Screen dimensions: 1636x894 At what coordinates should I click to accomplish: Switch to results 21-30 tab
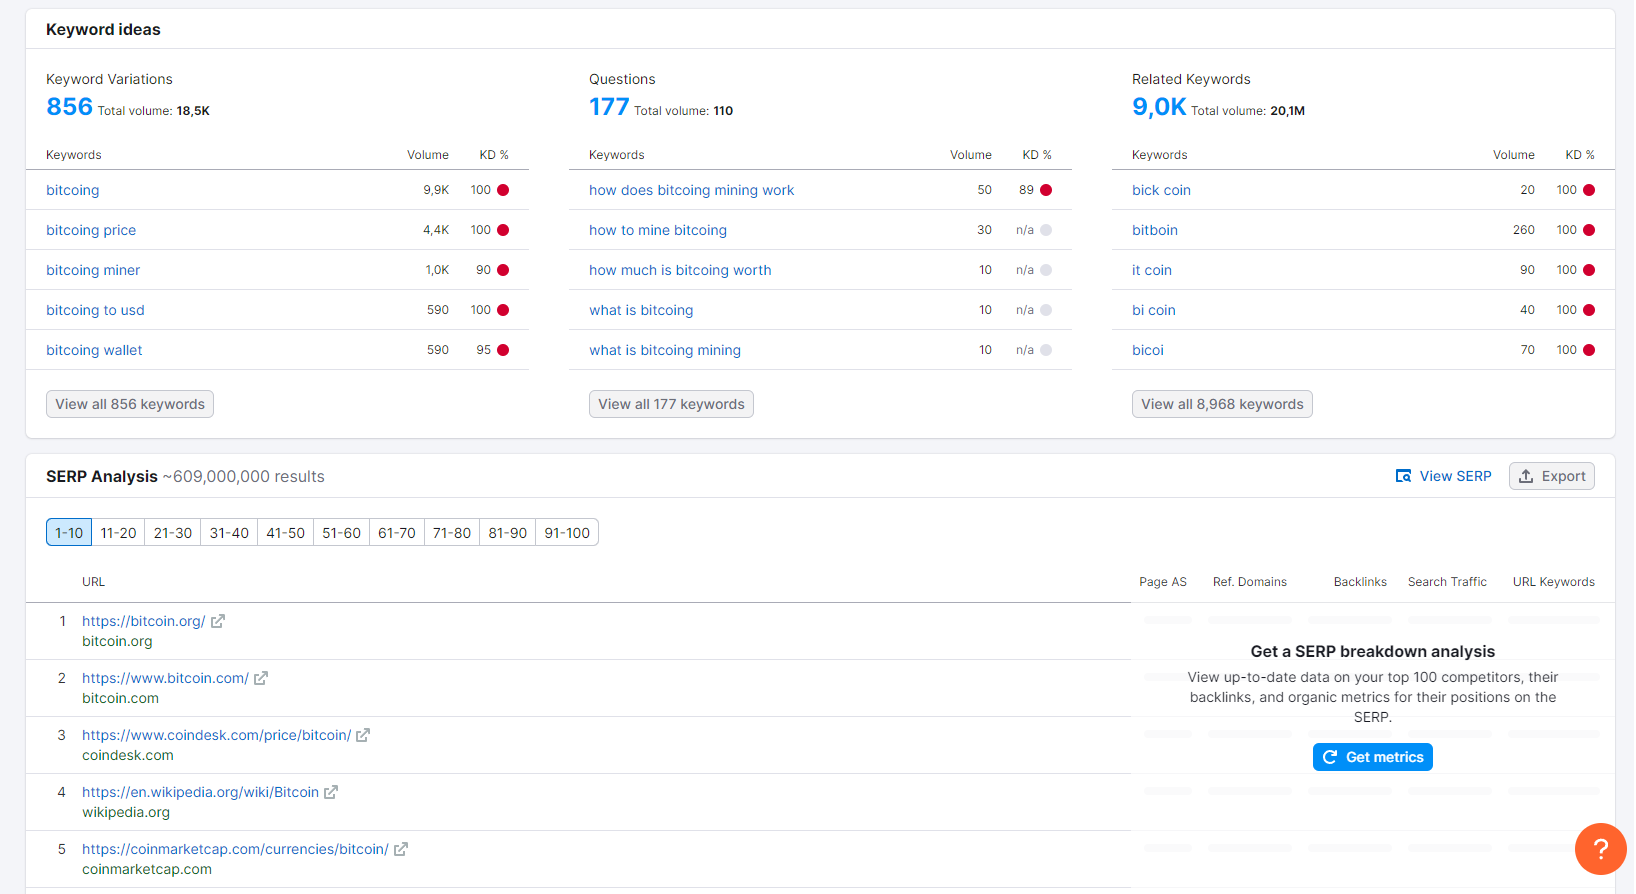pos(173,533)
